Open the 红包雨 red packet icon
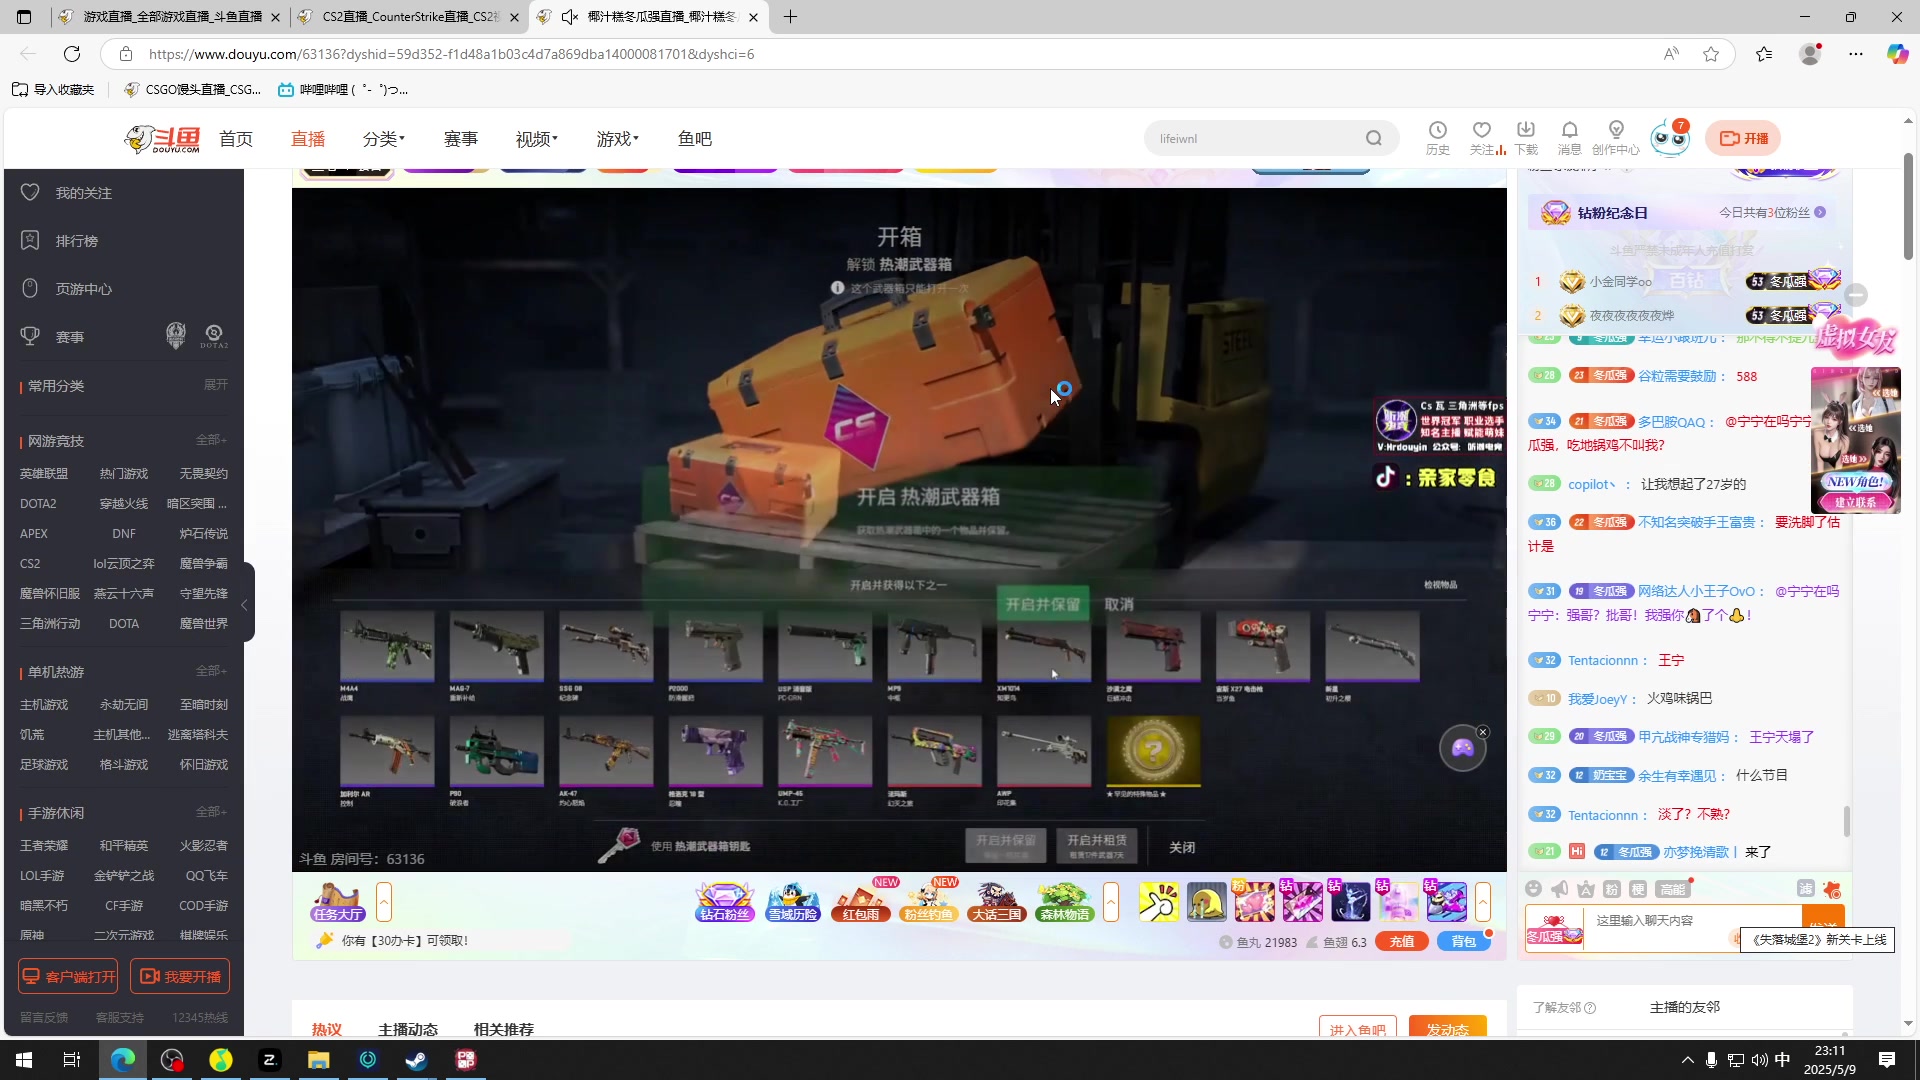Screen dimensions: 1920x1080 pos(861,902)
